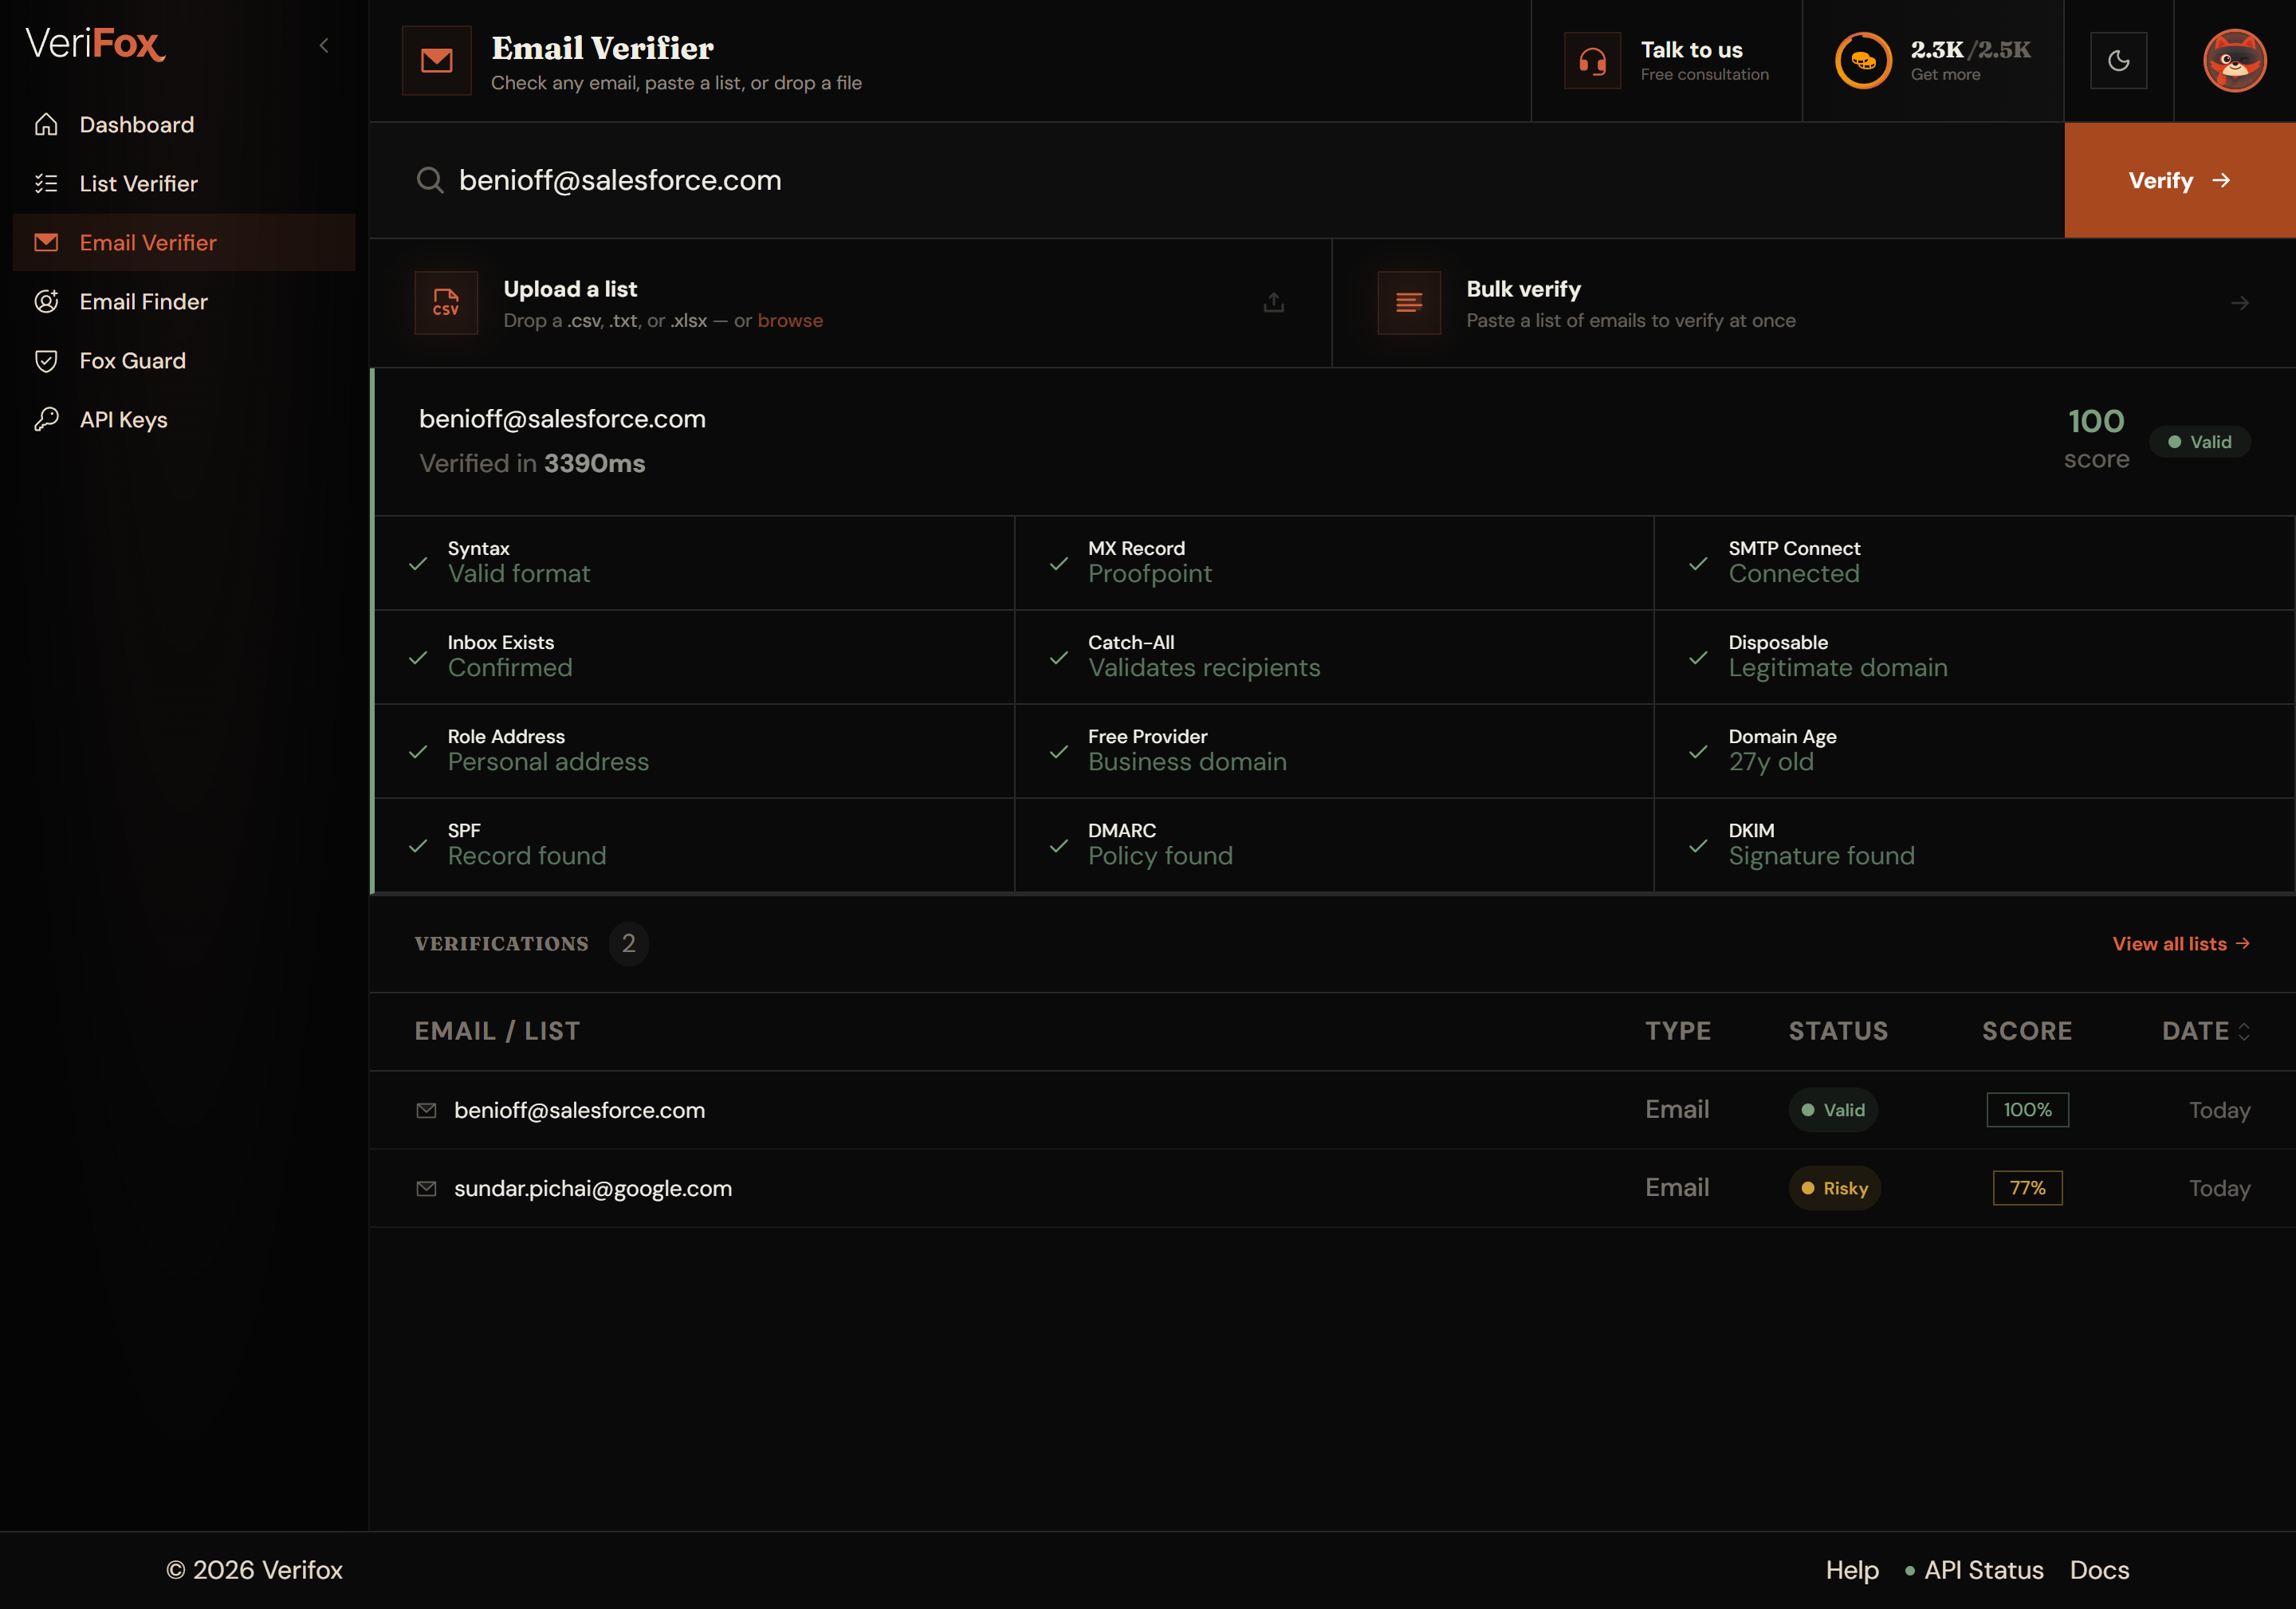This screenshot has height=1609, width=2296.
Task: Click the upload arrow icon
Action: tap(1273, 302)
